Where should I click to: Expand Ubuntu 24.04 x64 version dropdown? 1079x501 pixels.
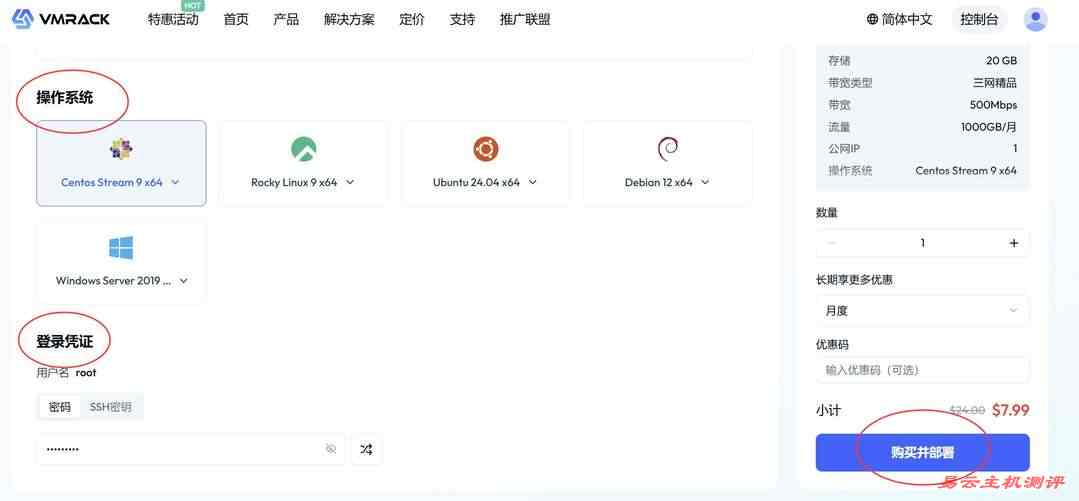pyautogui.click(x=532, y=182)
